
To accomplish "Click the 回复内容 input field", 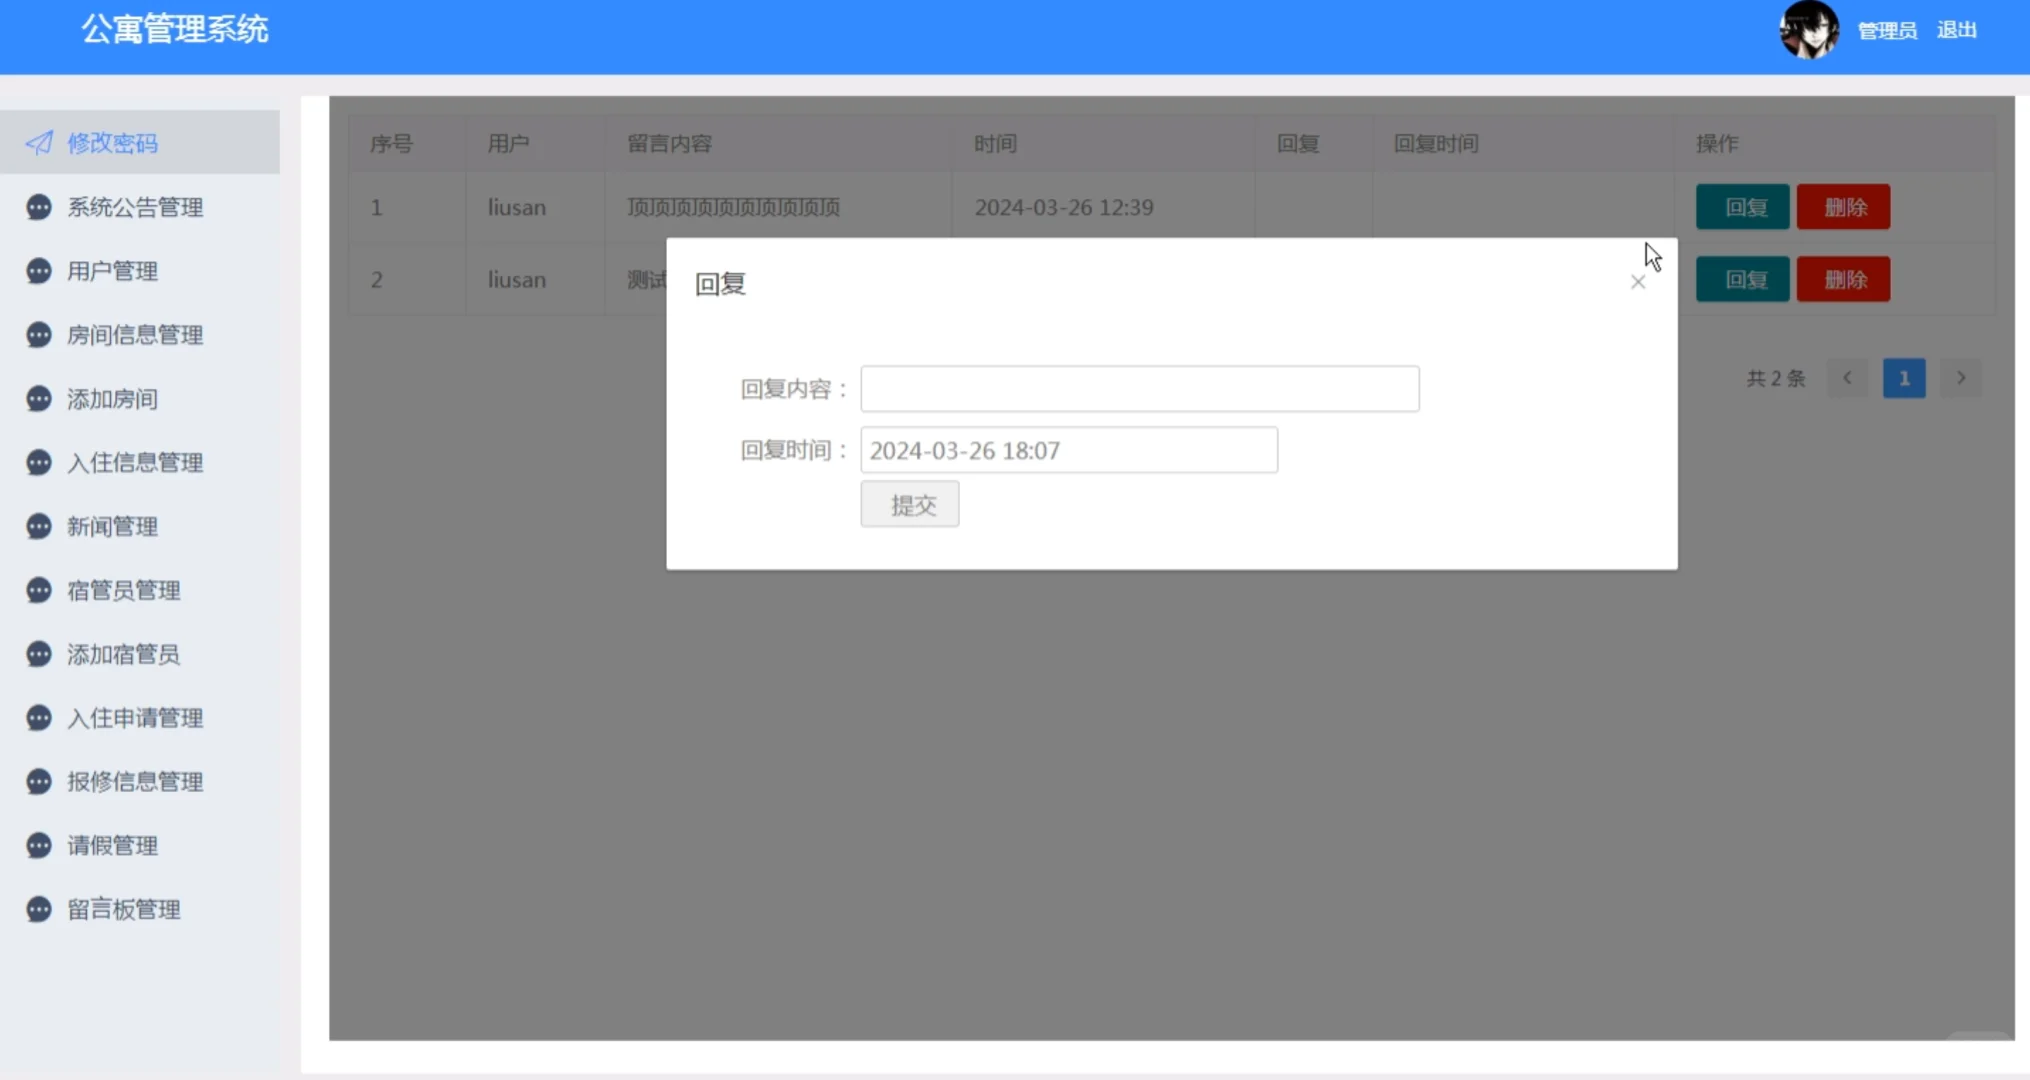I will pyautogui.click(x=1139, y=388).
